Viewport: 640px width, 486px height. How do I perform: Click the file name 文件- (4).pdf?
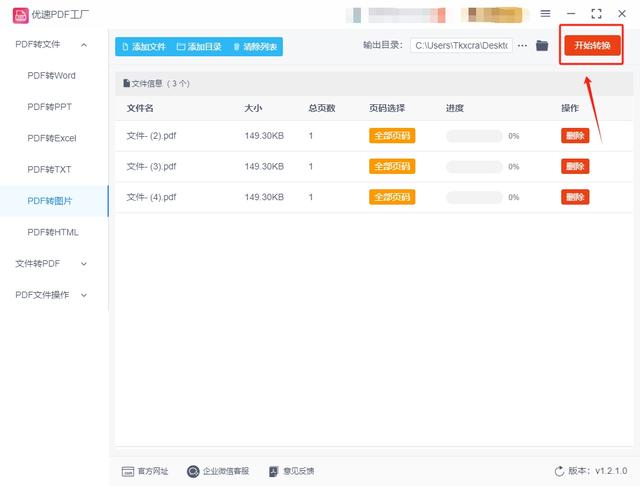point(151,198)
